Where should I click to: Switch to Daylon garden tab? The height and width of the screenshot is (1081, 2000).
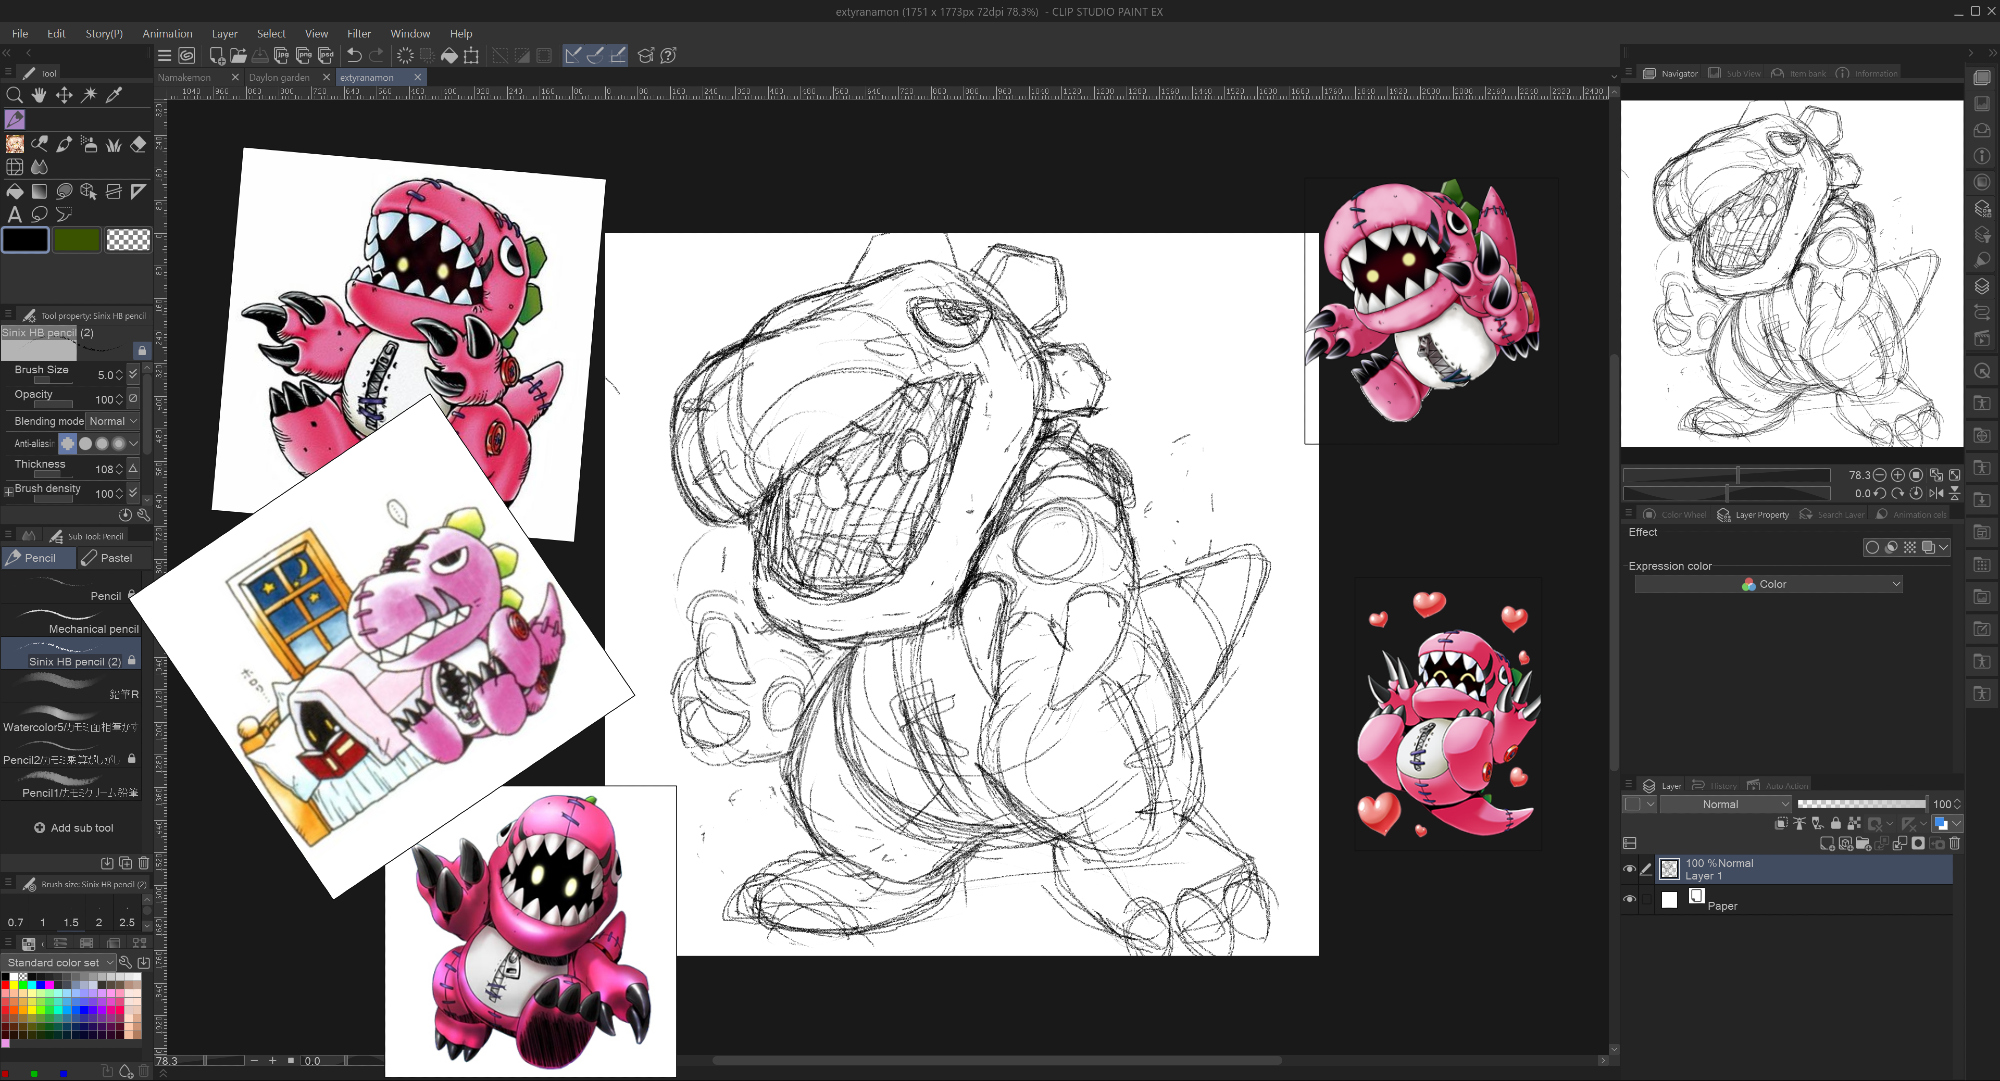(279, 77)
